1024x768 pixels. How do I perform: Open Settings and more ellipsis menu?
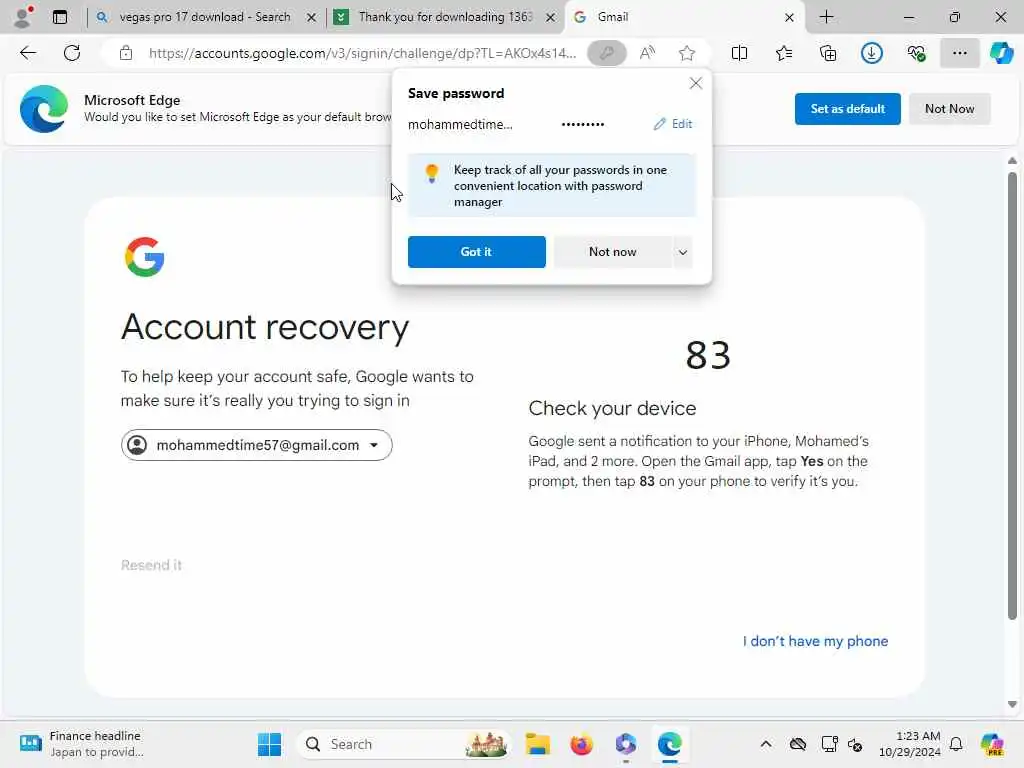[959, 53]
